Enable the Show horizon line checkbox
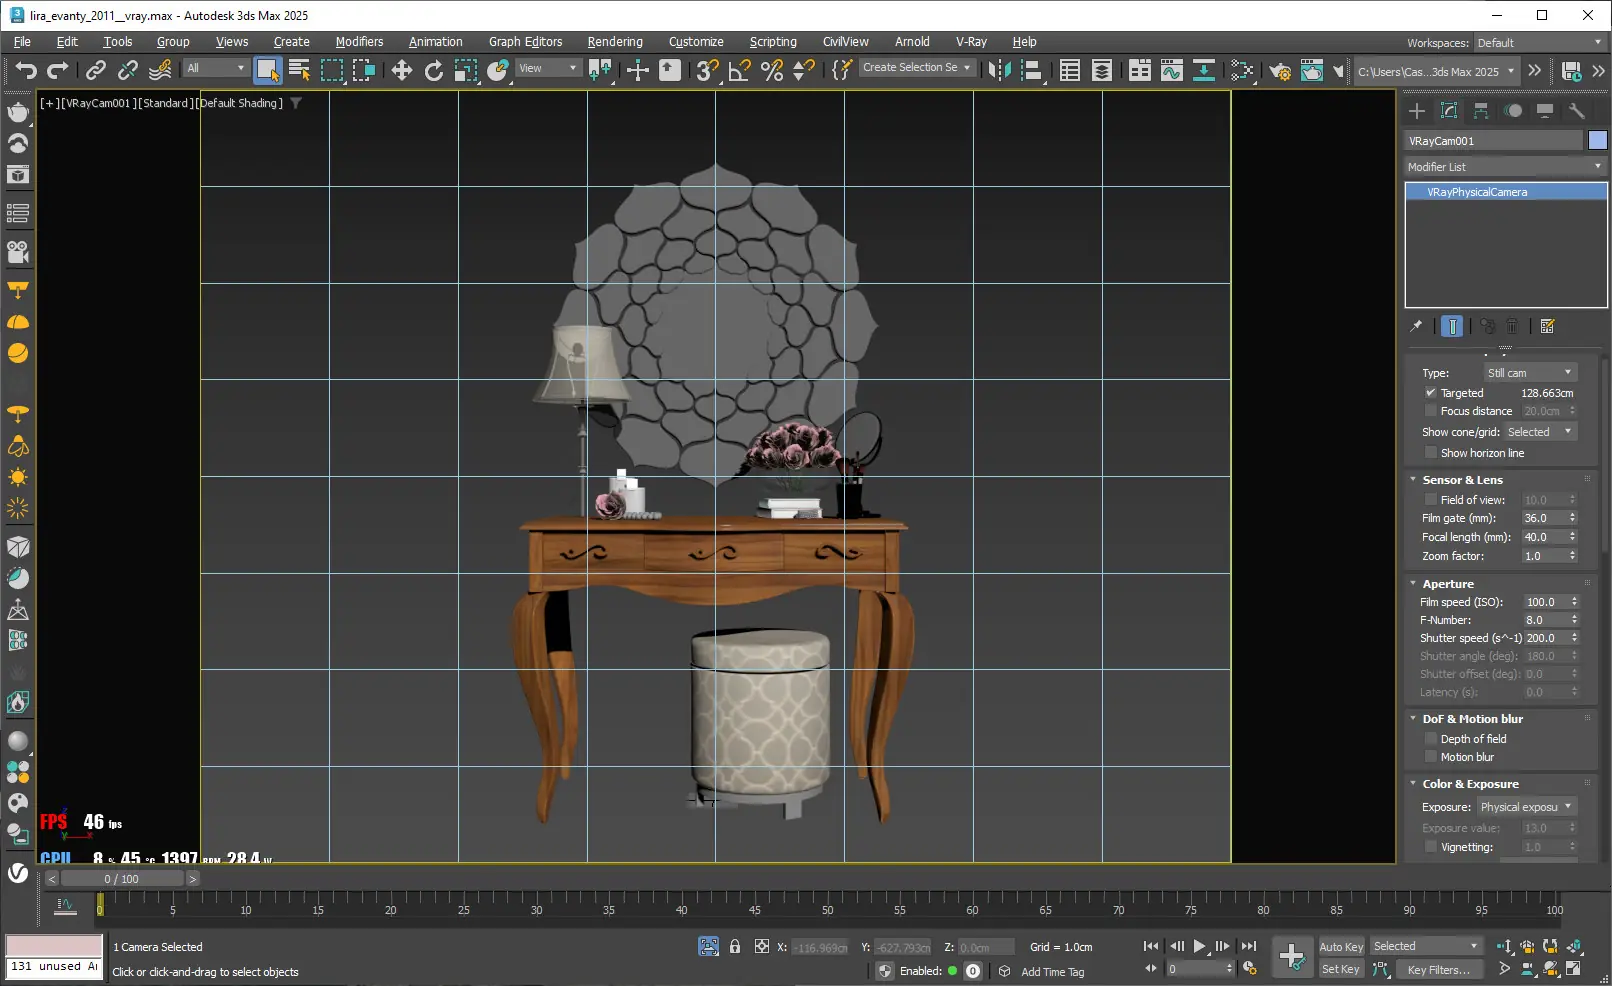Screen dimensions: 1612x986 pos(1430,453)
